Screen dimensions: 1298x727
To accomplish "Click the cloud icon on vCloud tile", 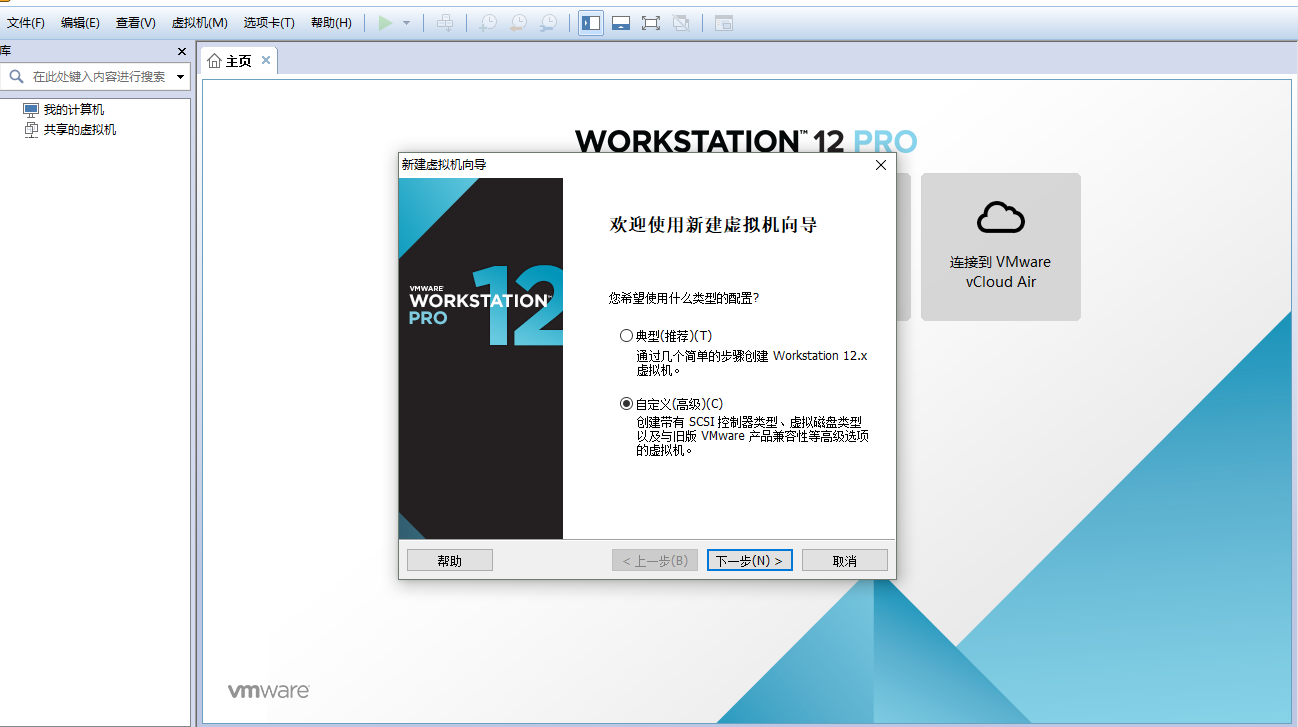I will pos(1001,216).
